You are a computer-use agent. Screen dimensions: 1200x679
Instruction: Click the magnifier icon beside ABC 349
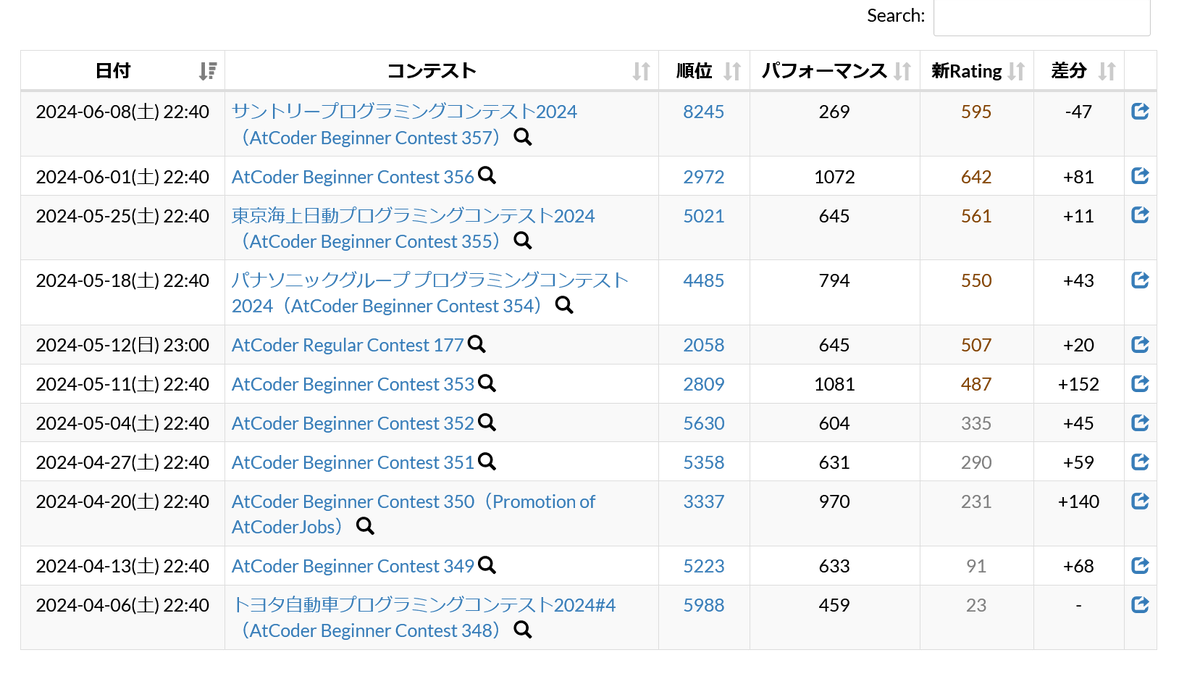tap(487, 565)
